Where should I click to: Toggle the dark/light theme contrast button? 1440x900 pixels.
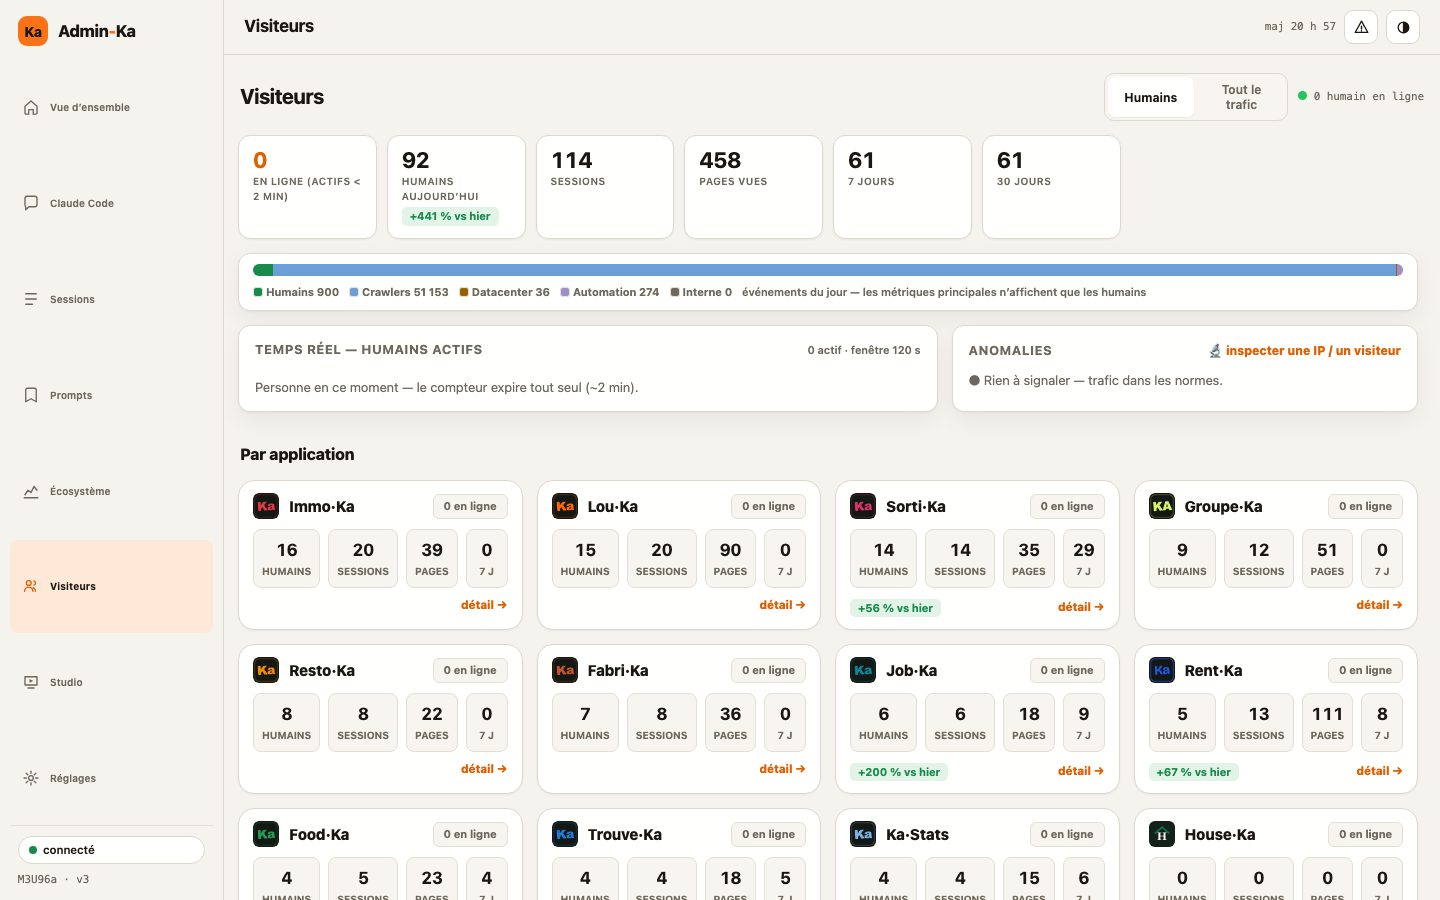[x=1403, y=27]
